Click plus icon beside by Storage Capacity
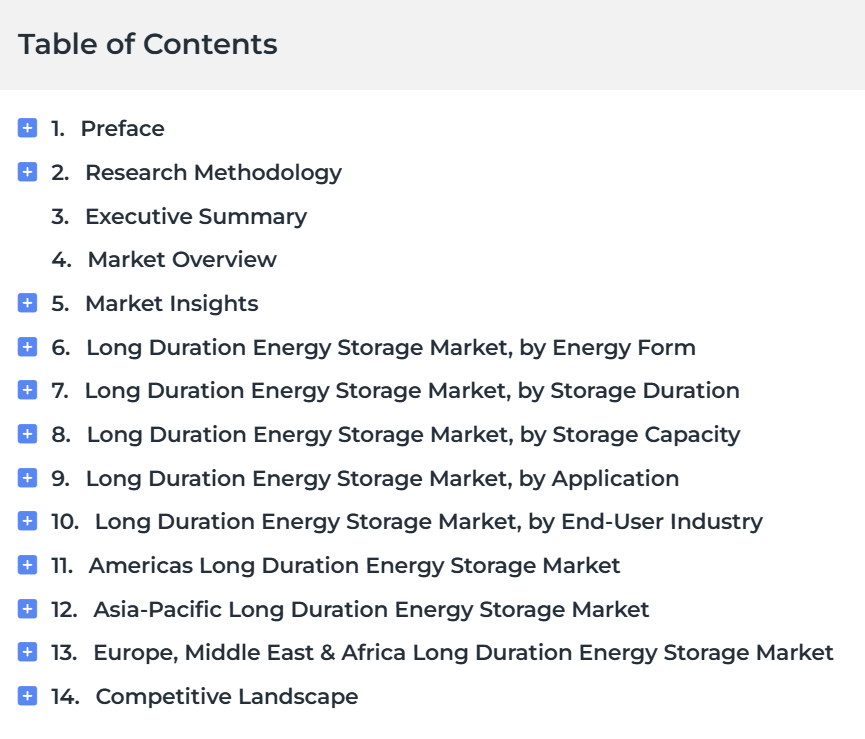Viewport: 865px width, 739px height. click(28, 434)
